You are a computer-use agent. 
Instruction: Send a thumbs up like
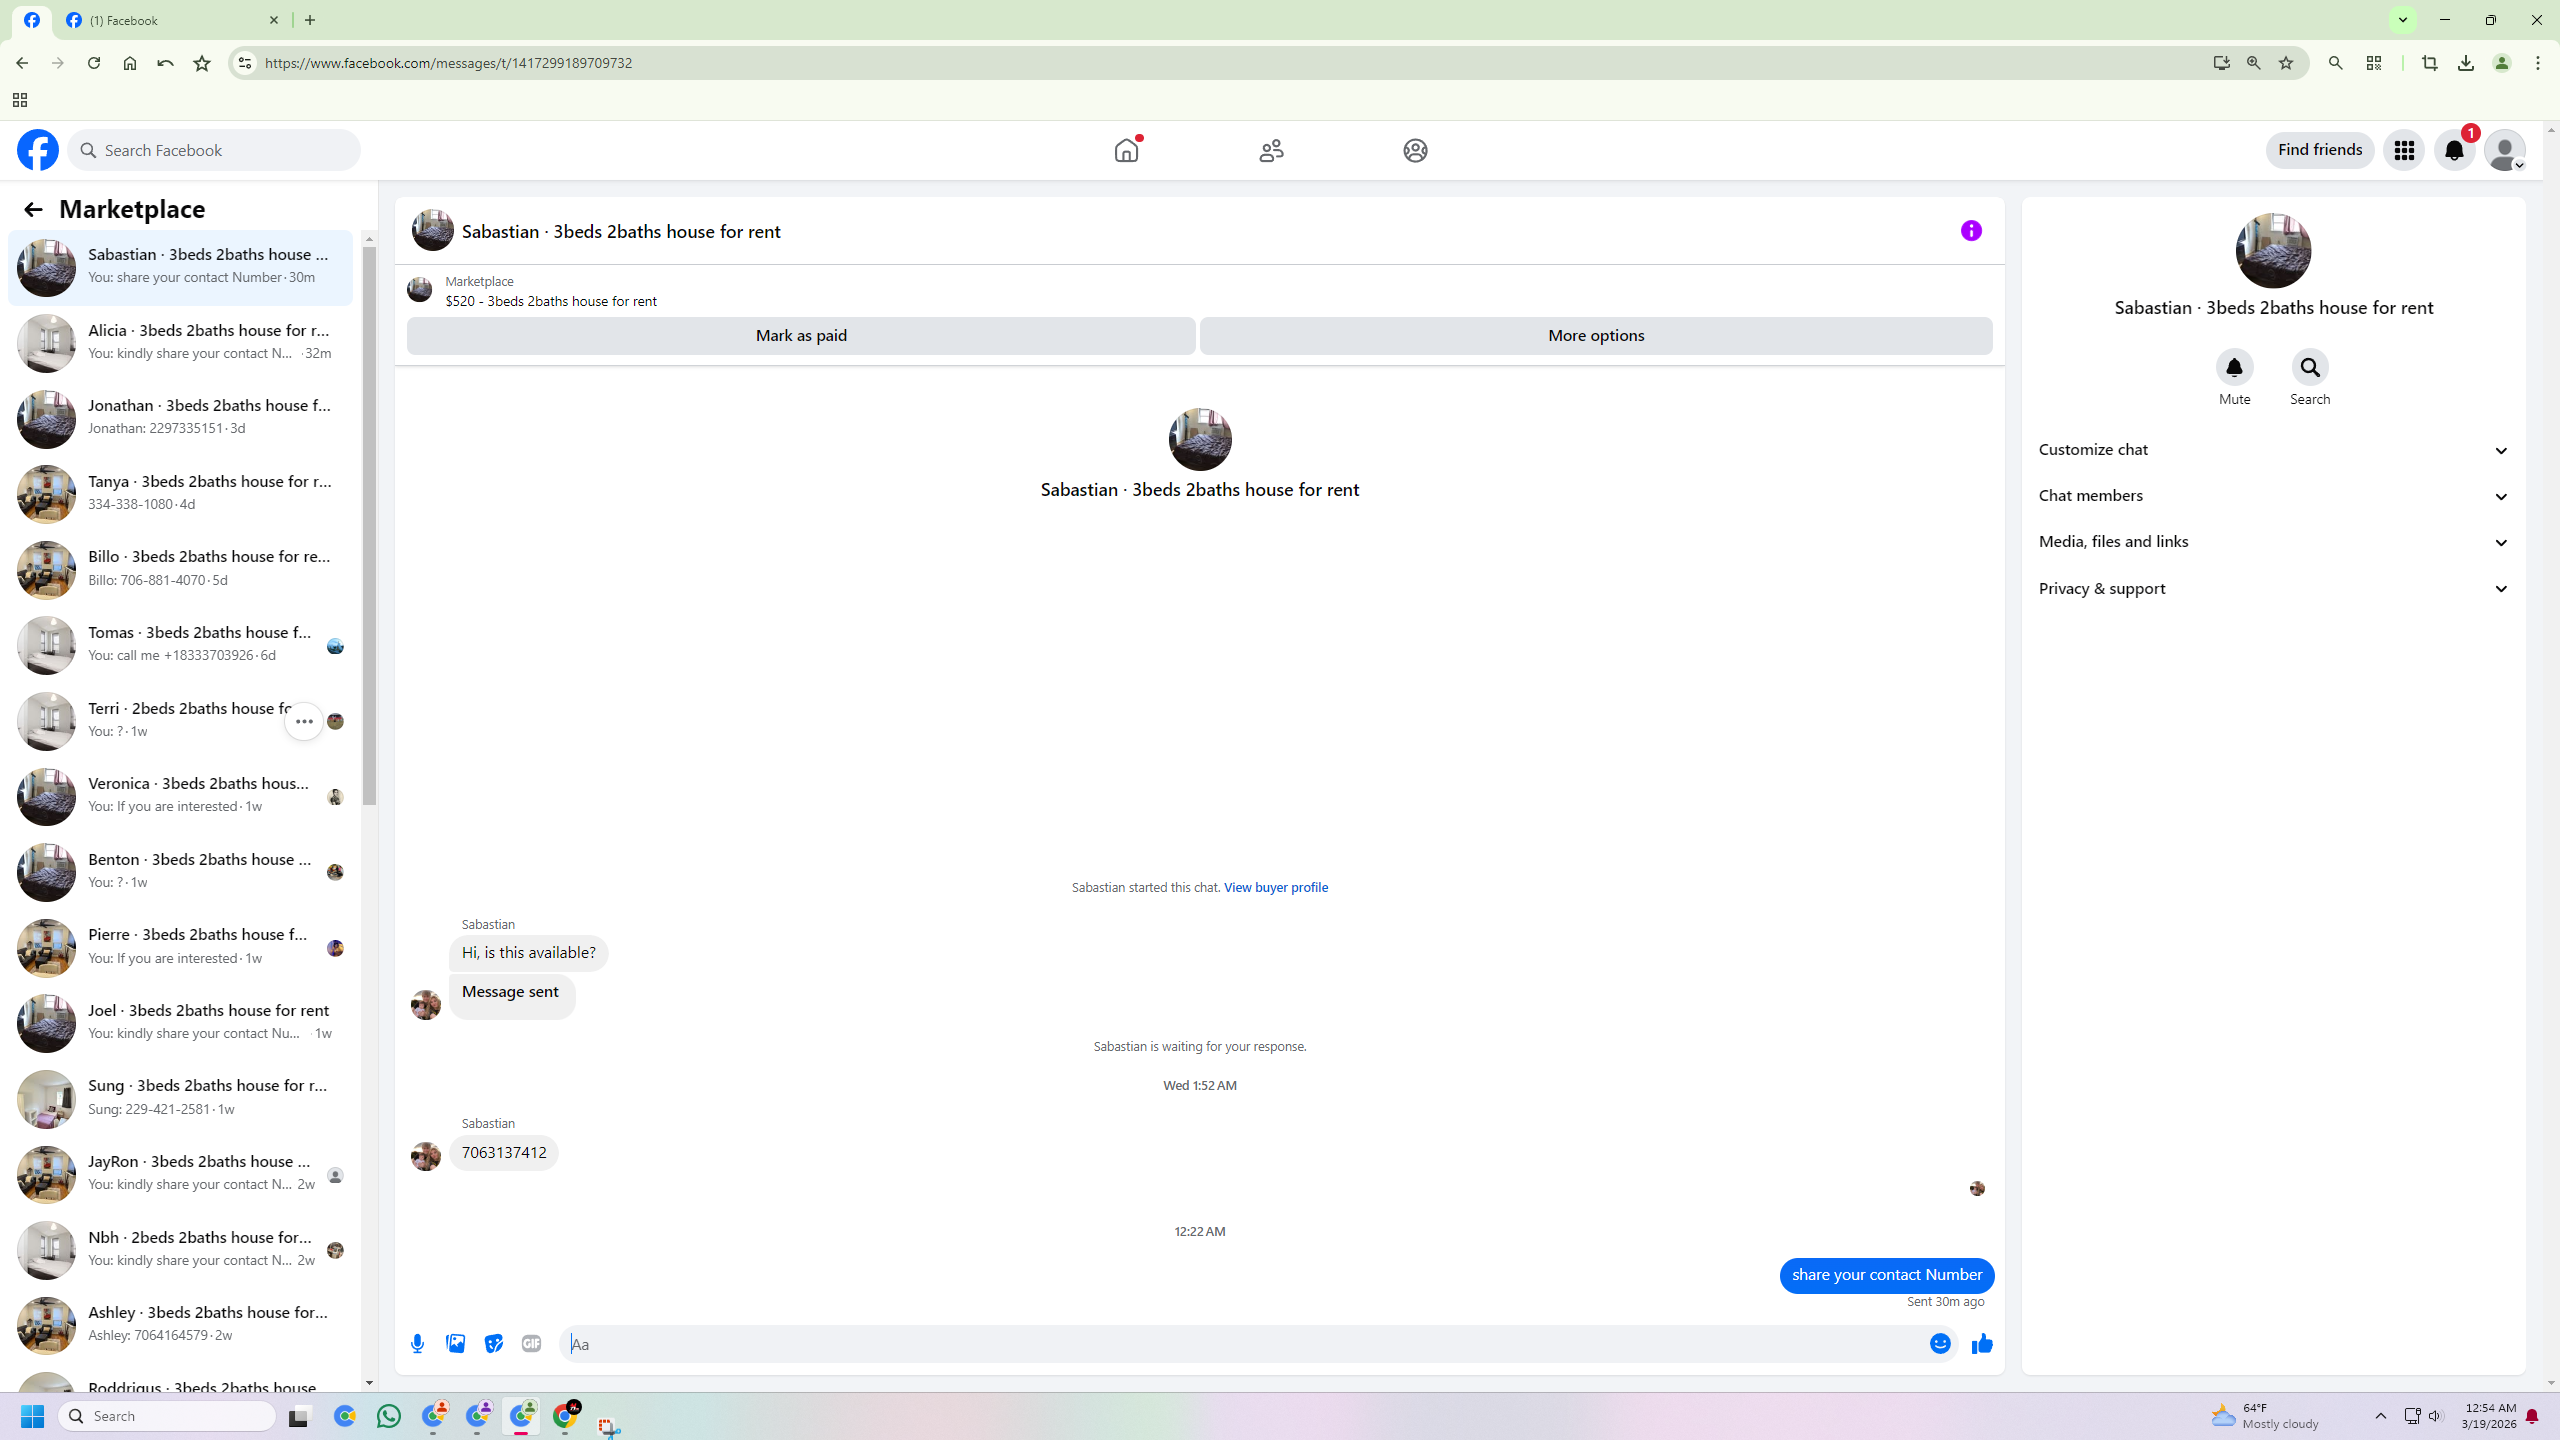coord(1982,1344)
